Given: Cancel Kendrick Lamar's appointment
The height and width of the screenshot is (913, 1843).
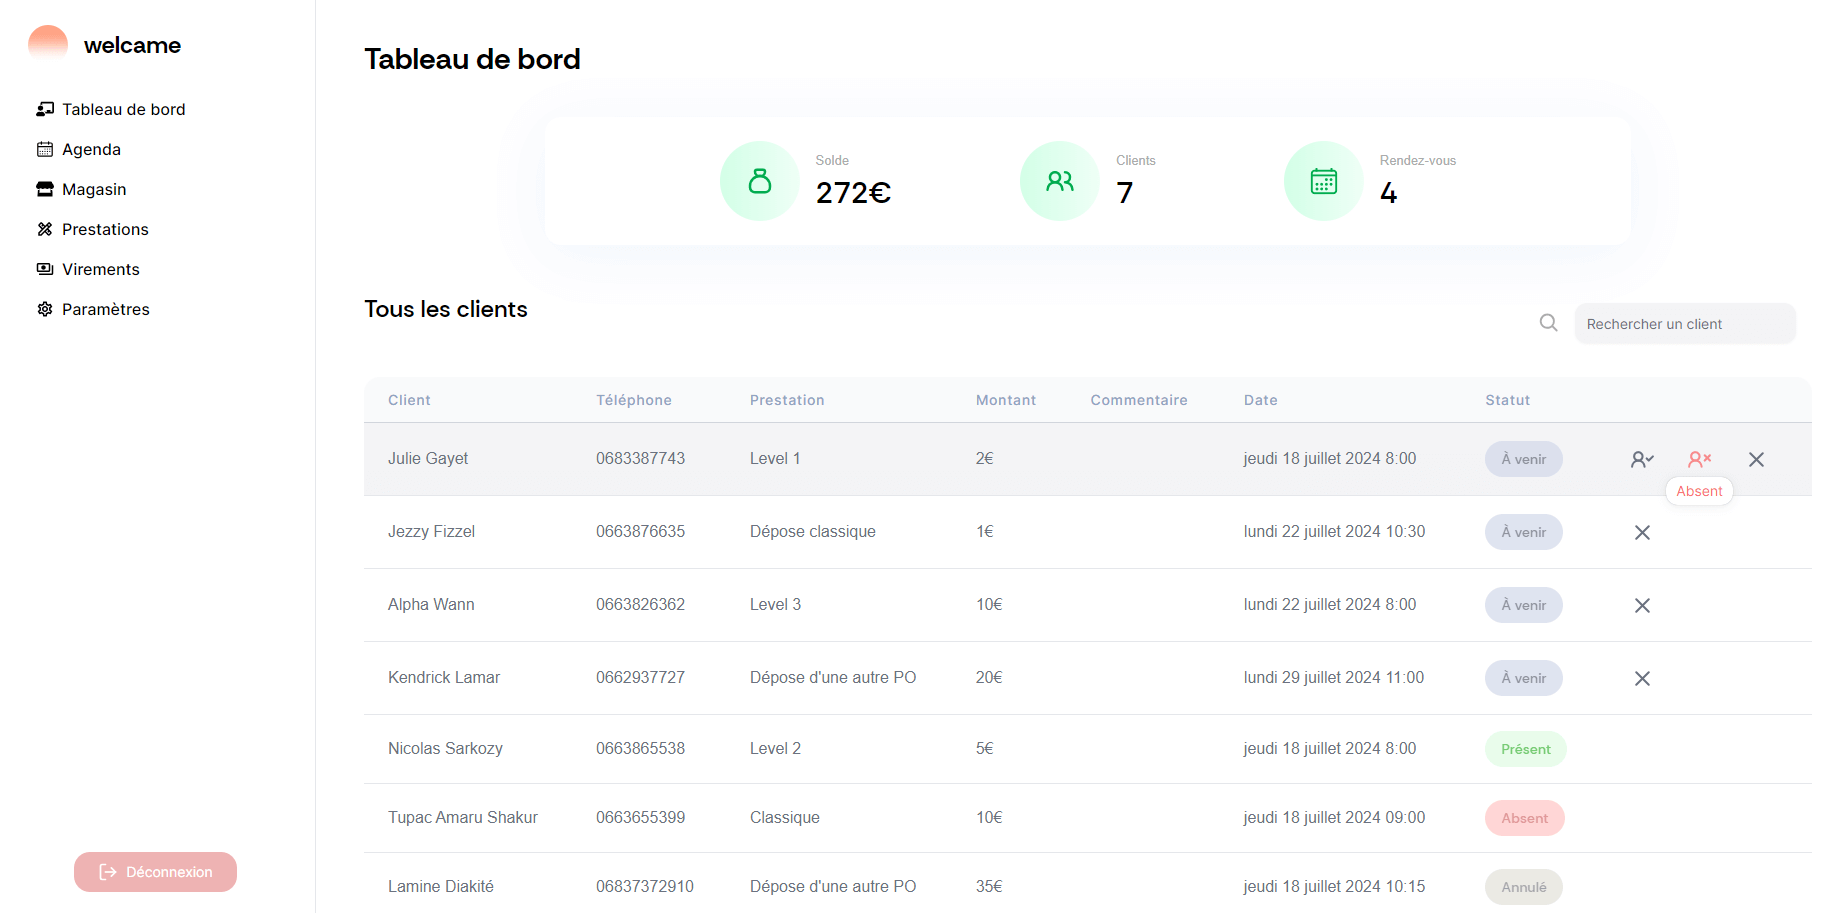Looking at the screenshot, I should pos(1642,678).
